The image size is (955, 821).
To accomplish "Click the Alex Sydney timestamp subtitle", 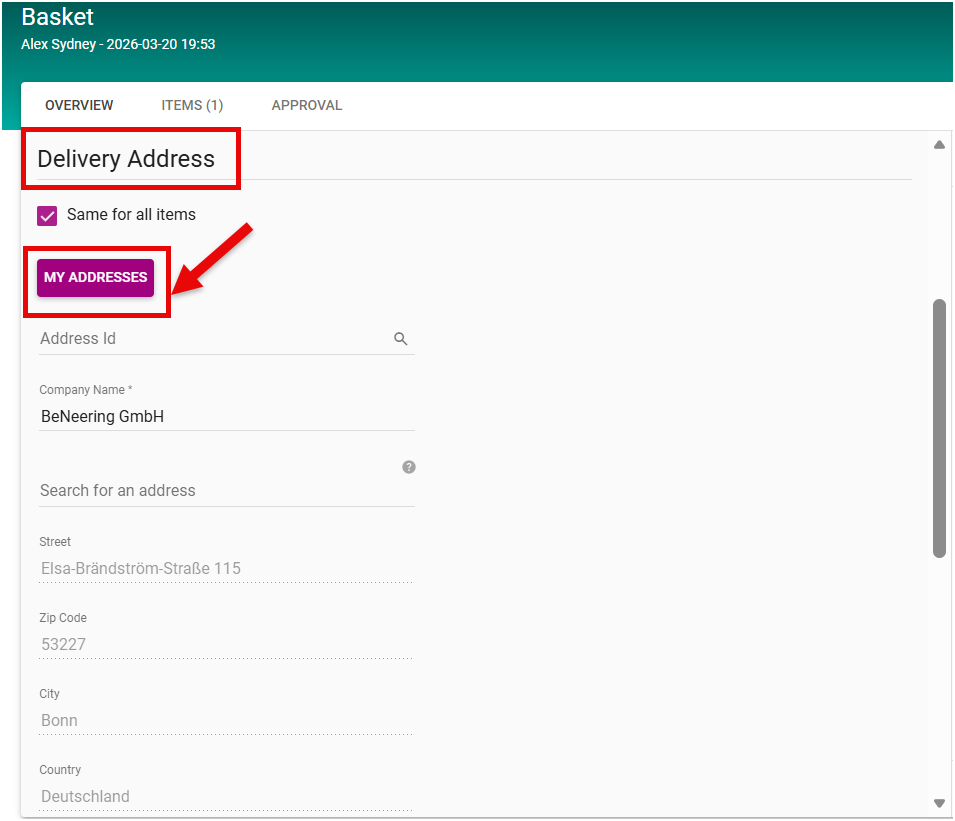I will pyautogui.click(x=118, y=44).
